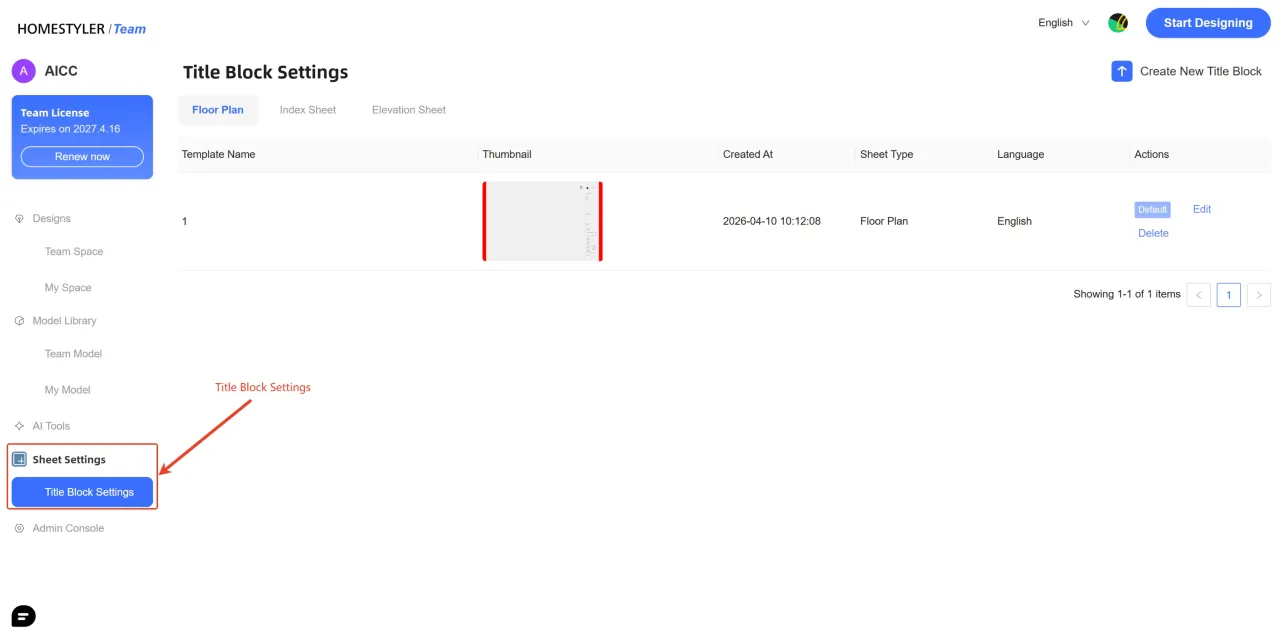The width and height of the screenshot is (1280, 639).
Task: Go to the previous page arrow
Action: pos(1198,295)
